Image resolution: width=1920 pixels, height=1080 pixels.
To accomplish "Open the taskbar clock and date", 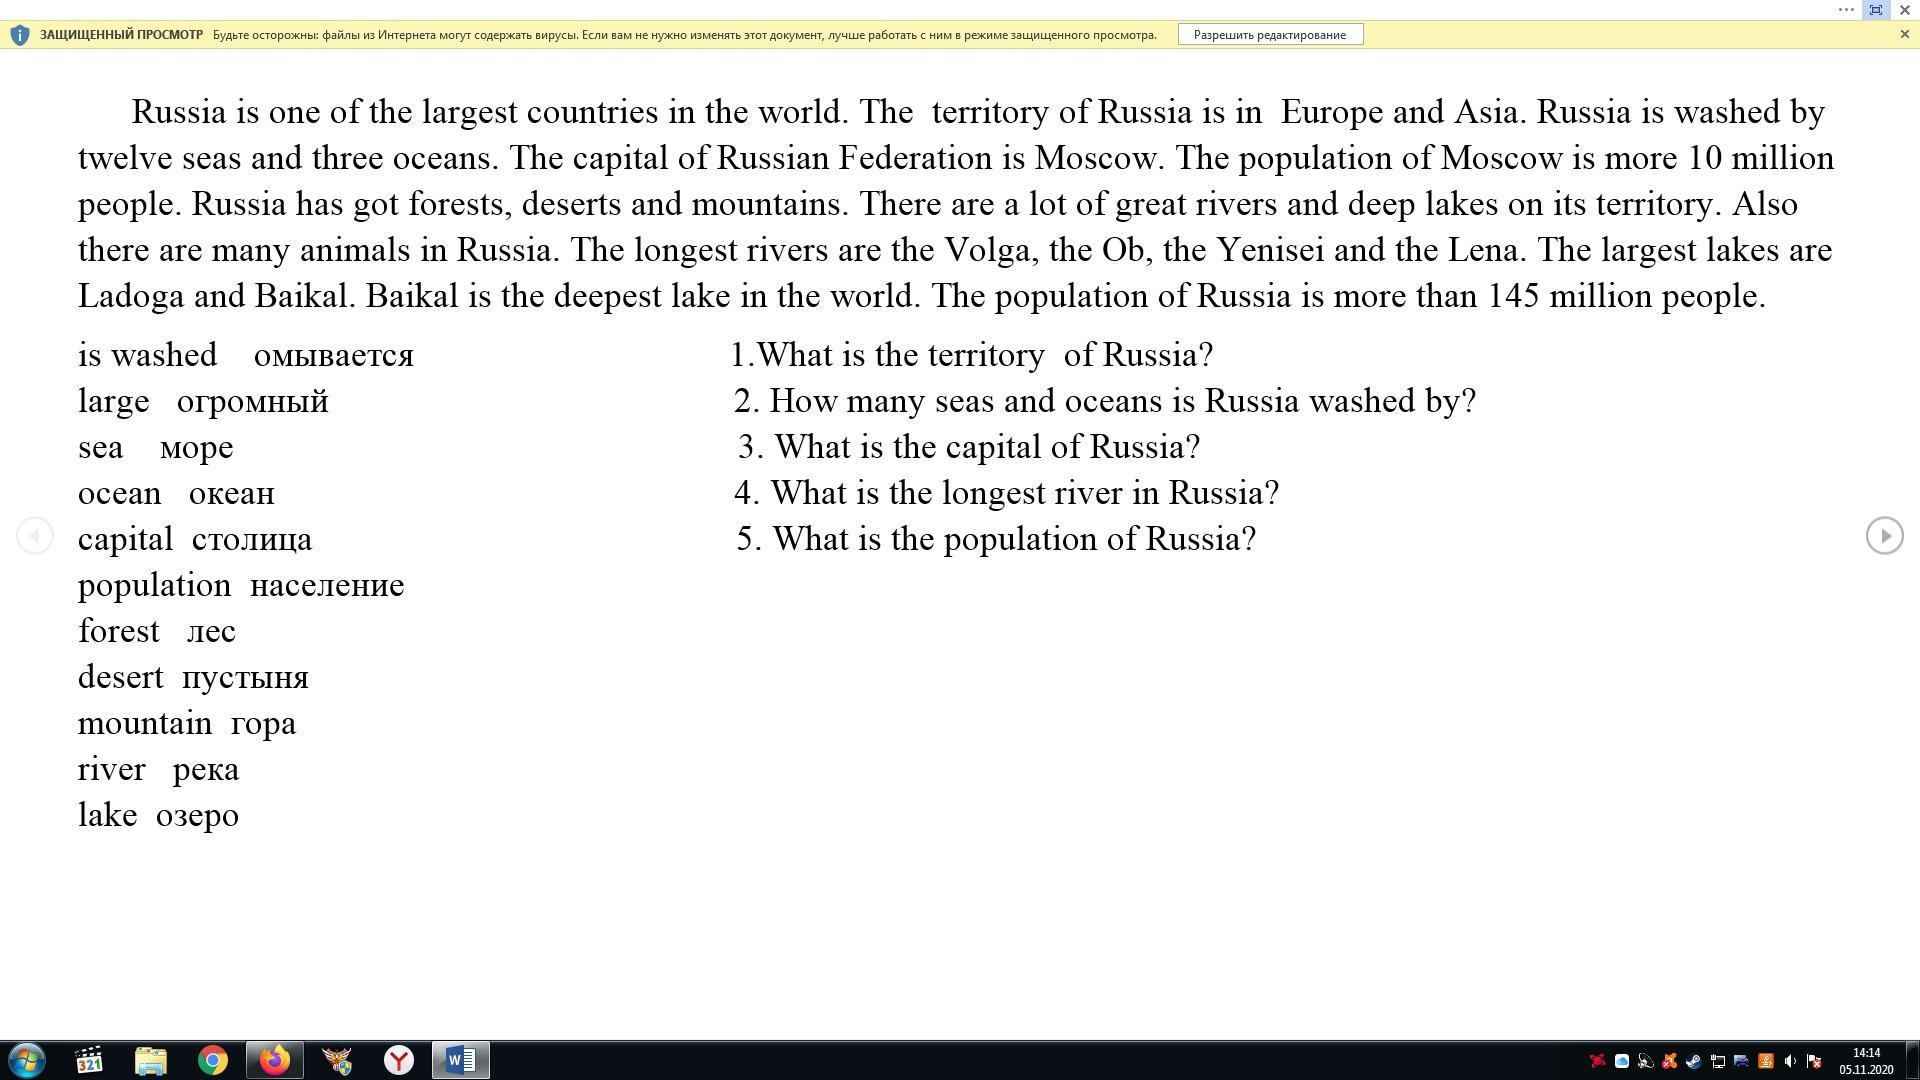I will (x=1866, y=1061).
